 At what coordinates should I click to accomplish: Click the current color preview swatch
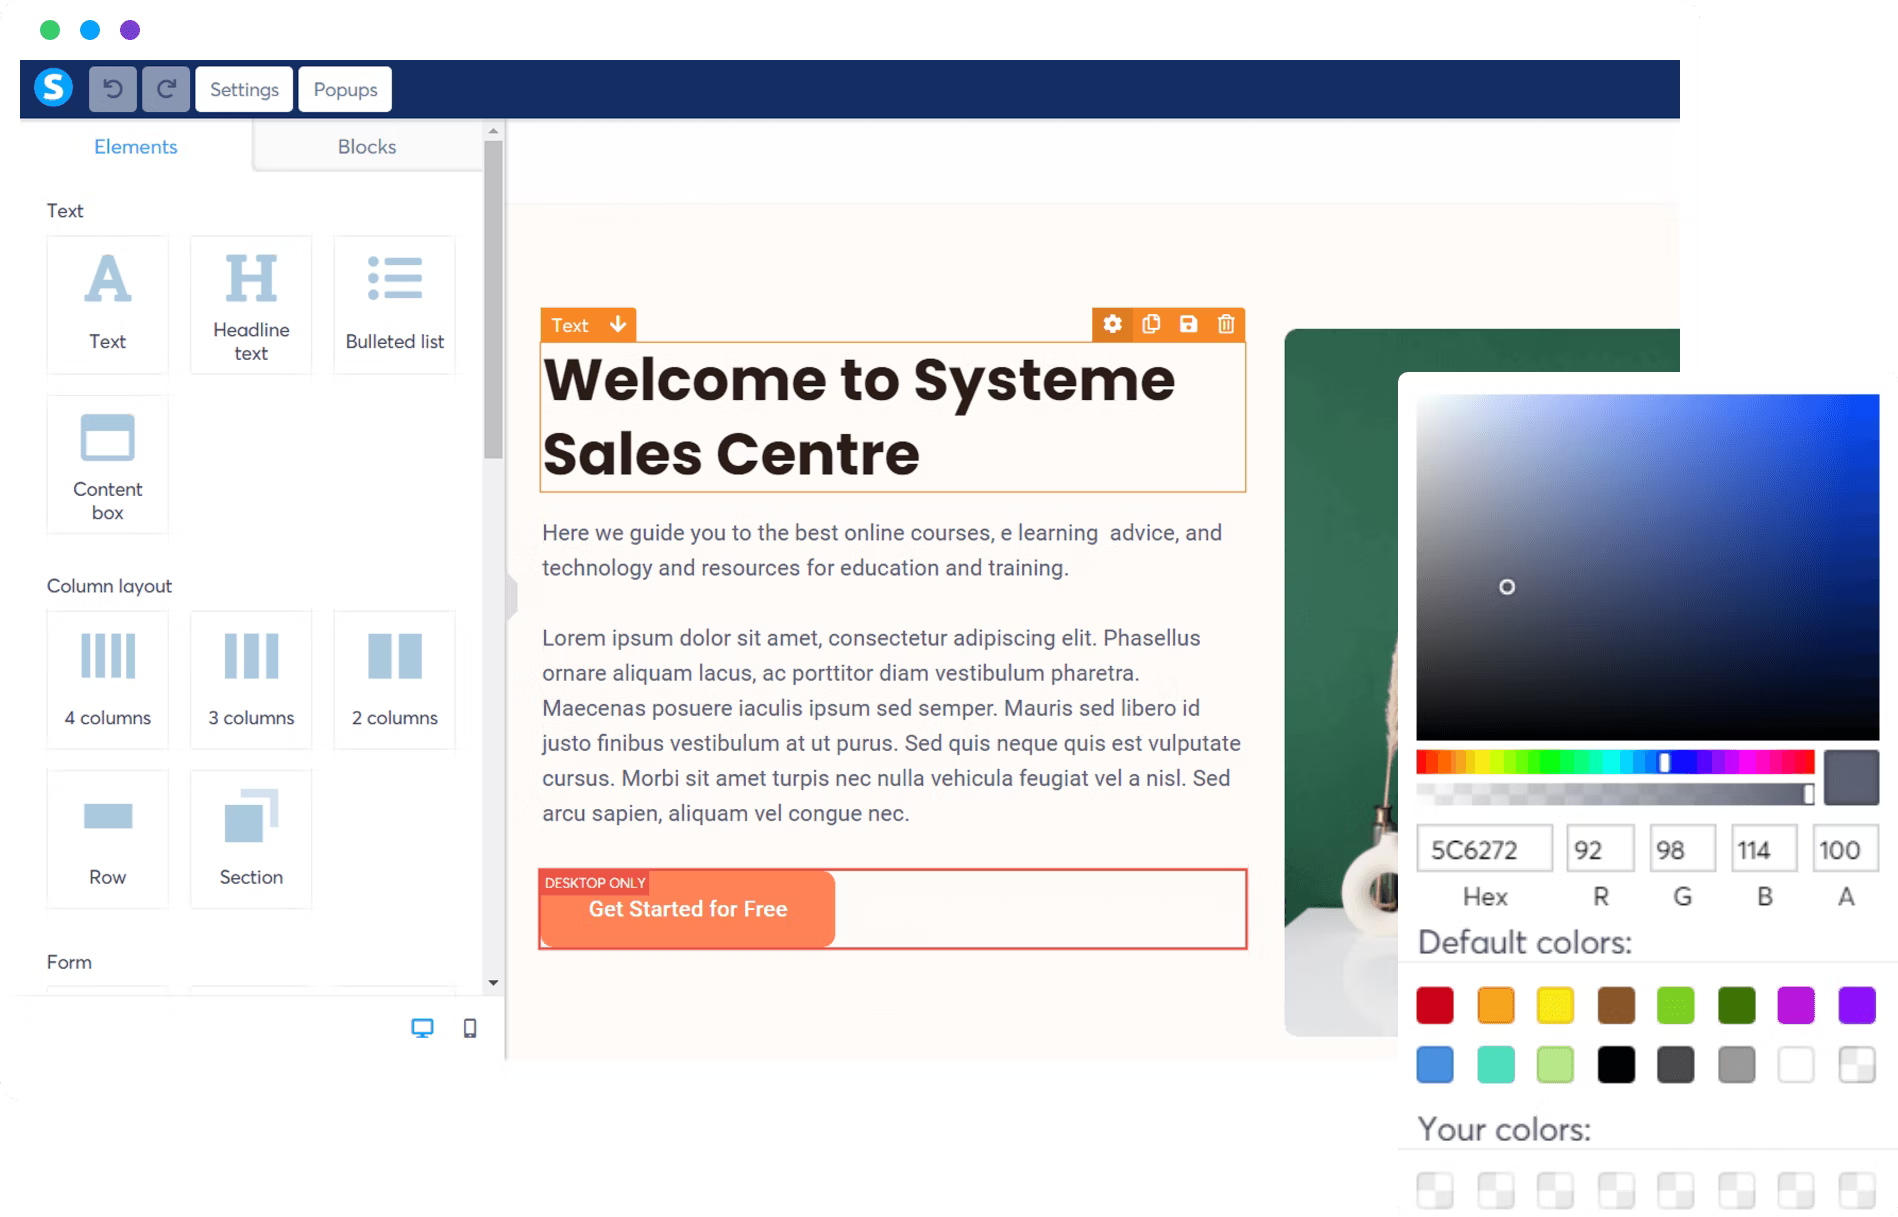click(x=1851, y=777)
